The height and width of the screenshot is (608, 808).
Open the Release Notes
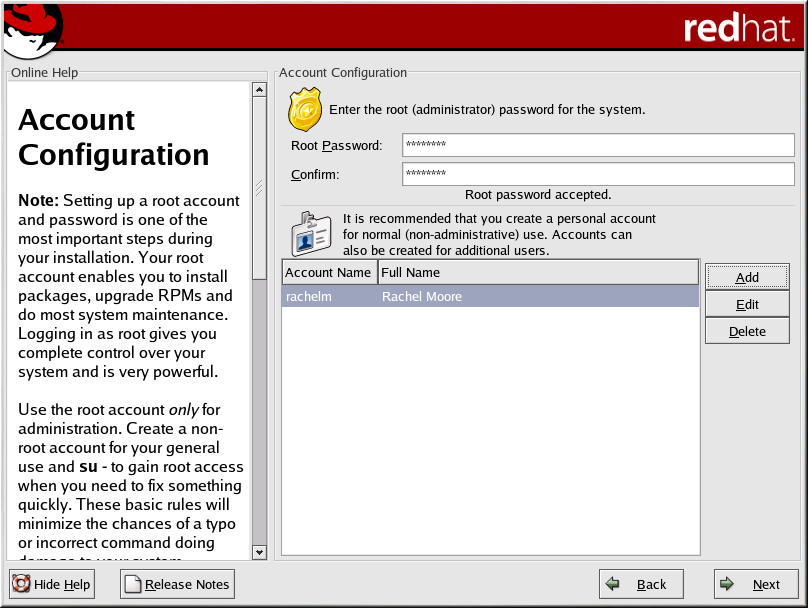pos(177,584)
